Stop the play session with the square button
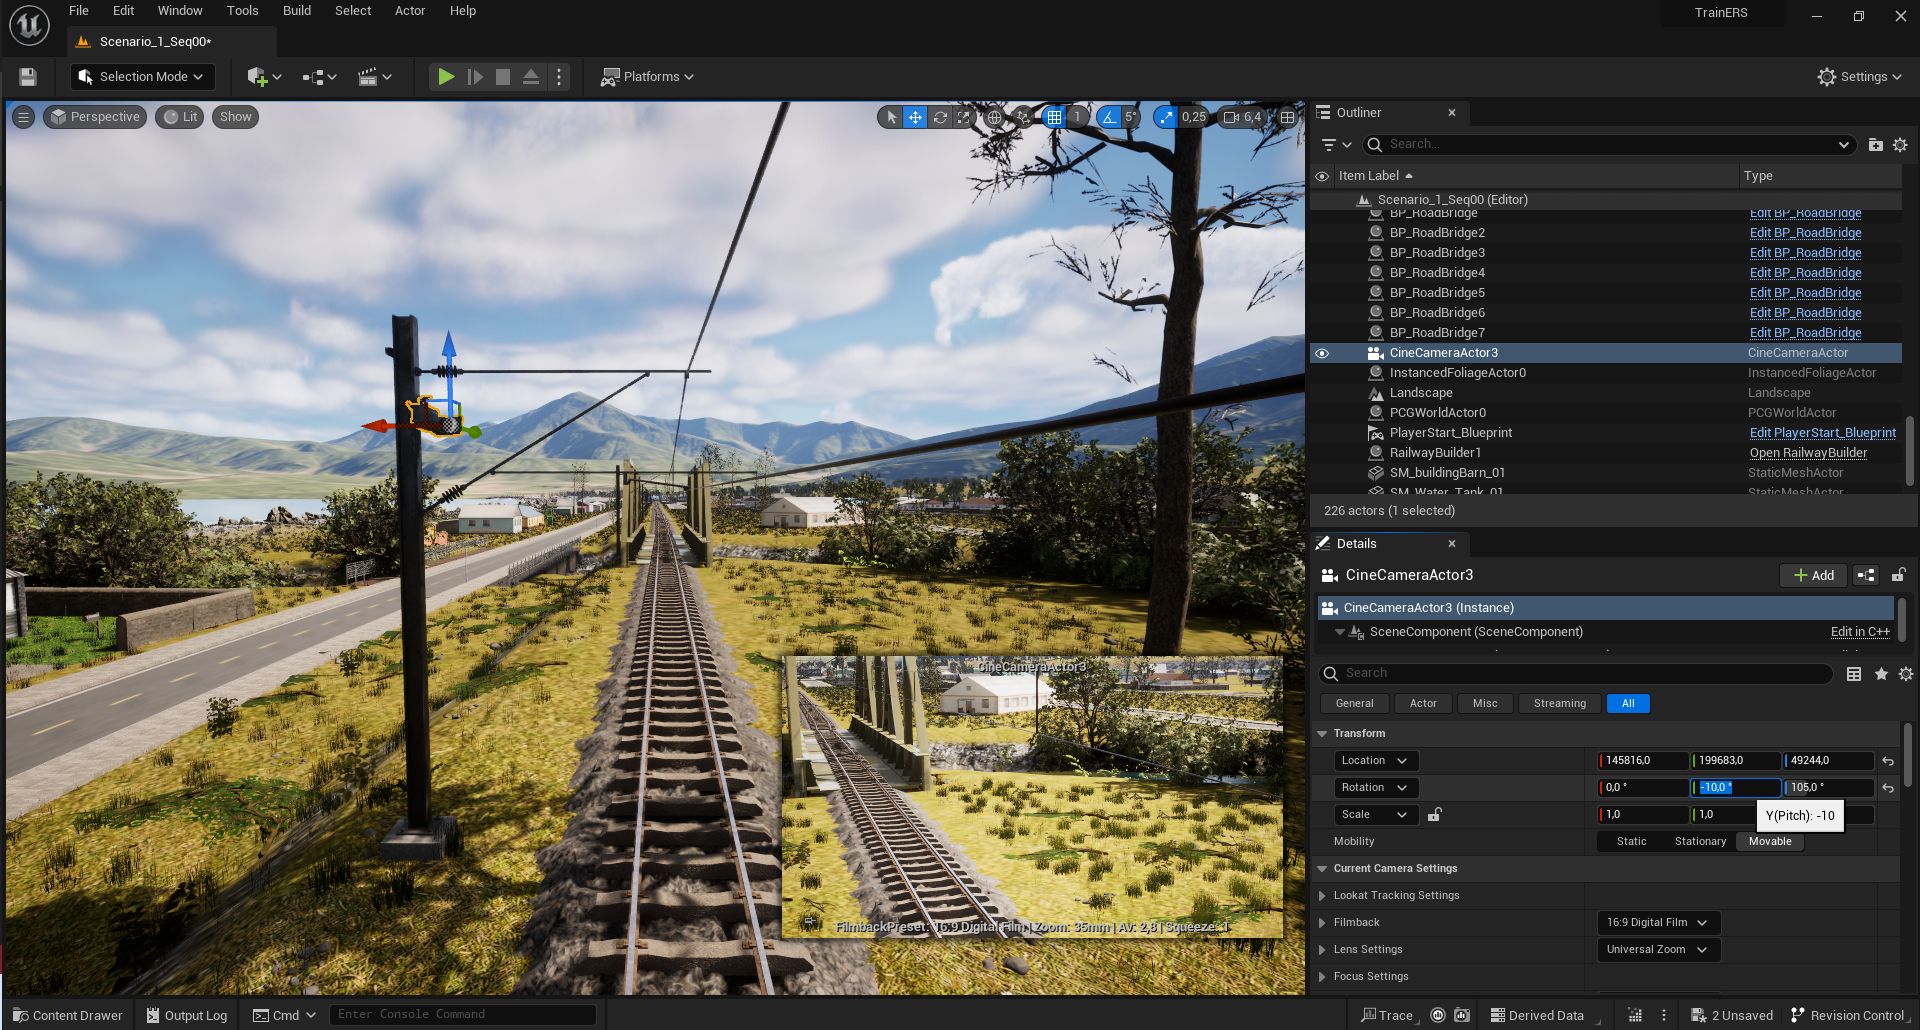This screenshot has height=1030, width=1920. coord(503,77)
